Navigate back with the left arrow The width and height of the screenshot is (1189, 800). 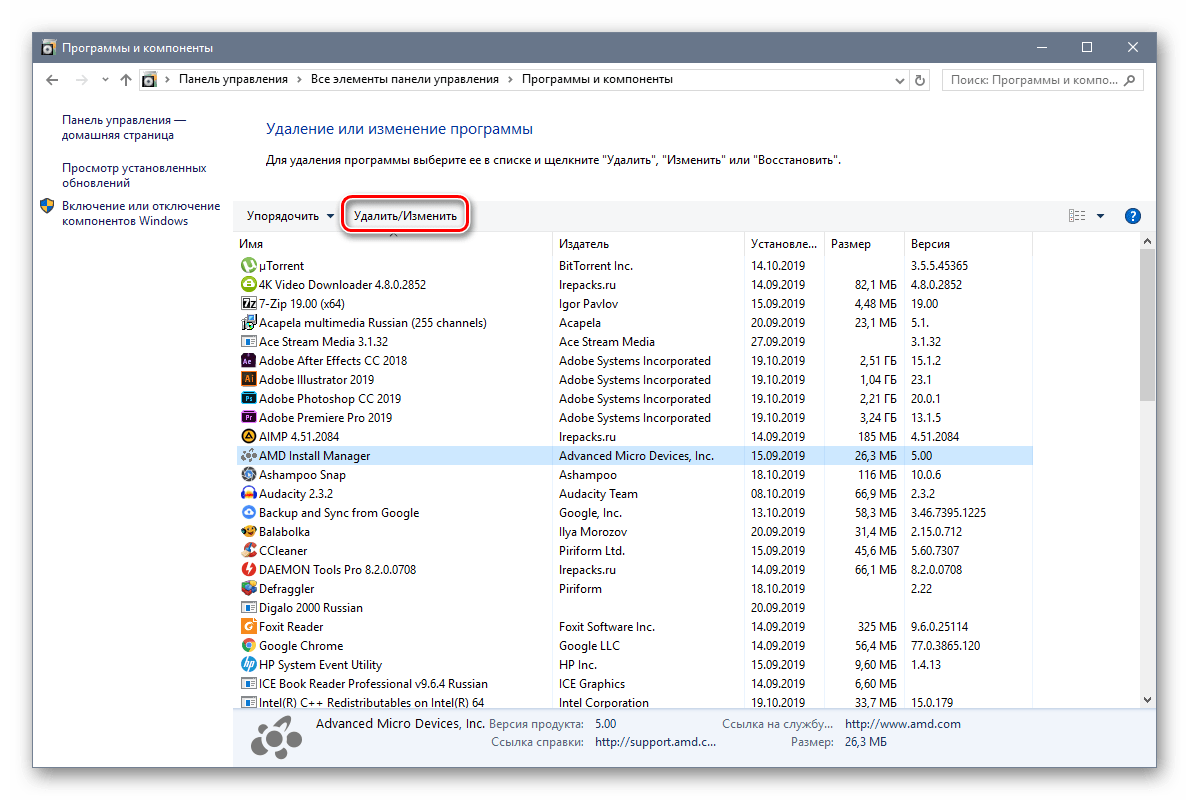[x=52, y=80]
